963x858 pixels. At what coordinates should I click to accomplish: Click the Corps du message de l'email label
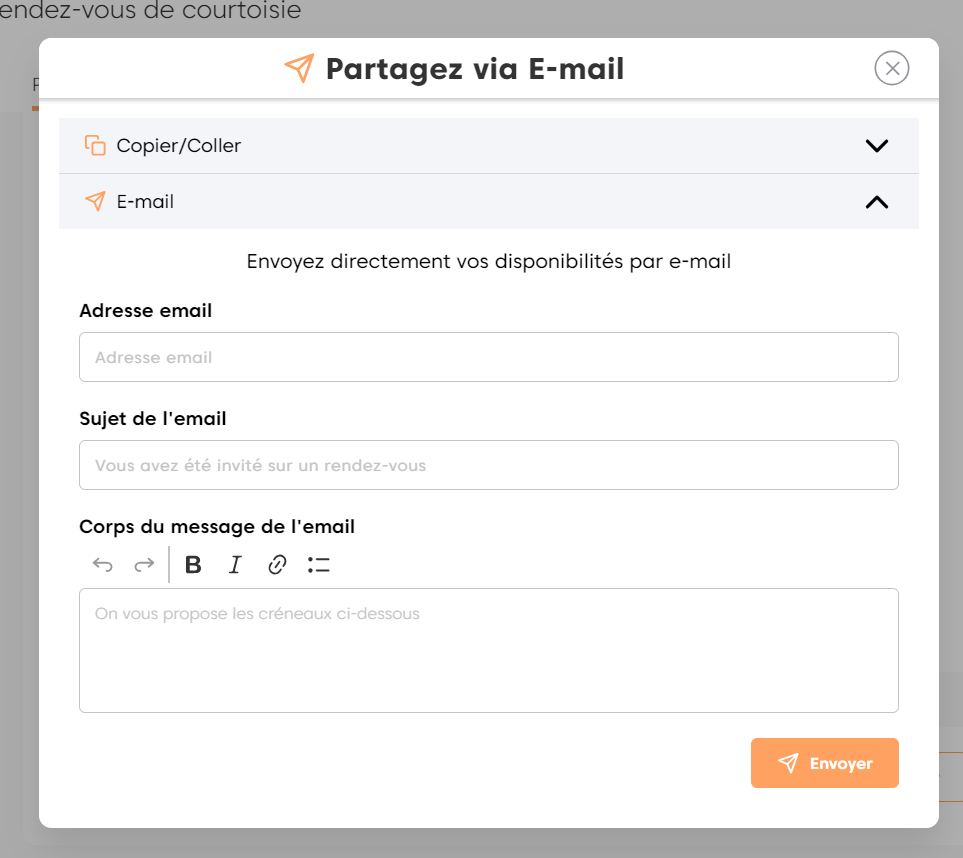[x=217, y=526]
